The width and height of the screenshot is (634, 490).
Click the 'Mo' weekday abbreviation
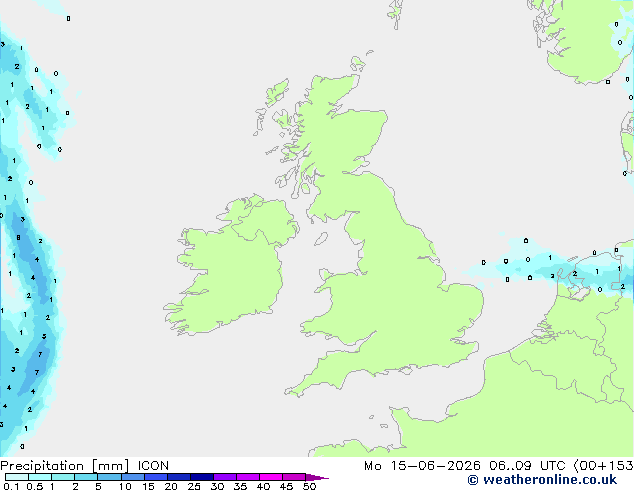pos(372,466)
